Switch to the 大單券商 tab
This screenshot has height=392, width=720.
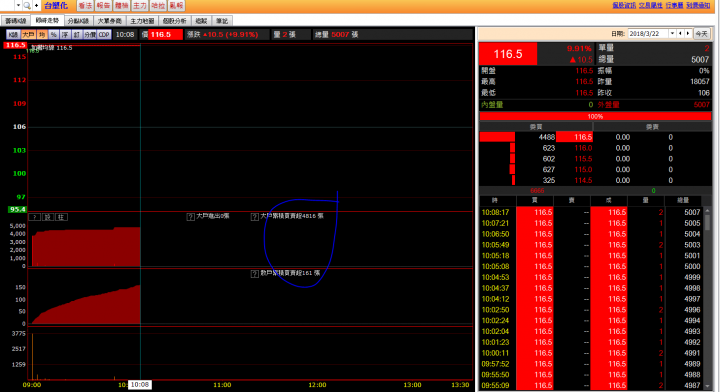point(110,21)
